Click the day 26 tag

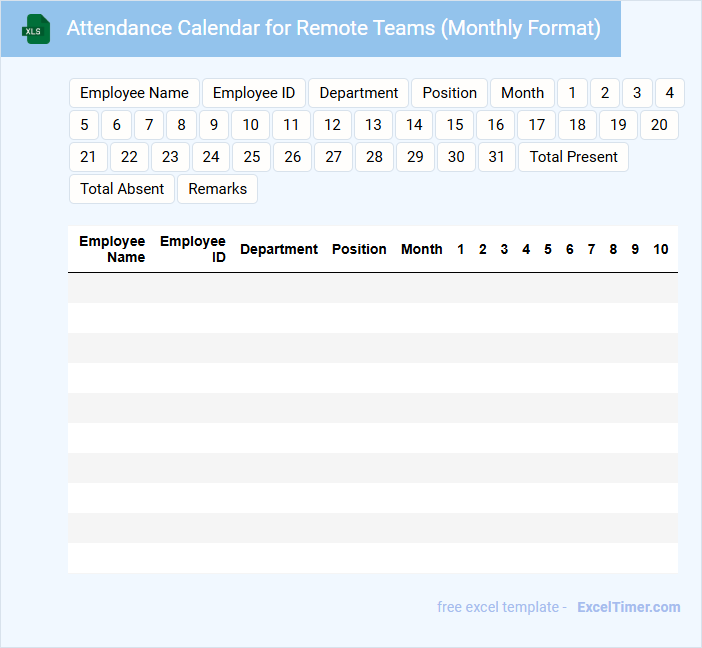click(292, 157)
